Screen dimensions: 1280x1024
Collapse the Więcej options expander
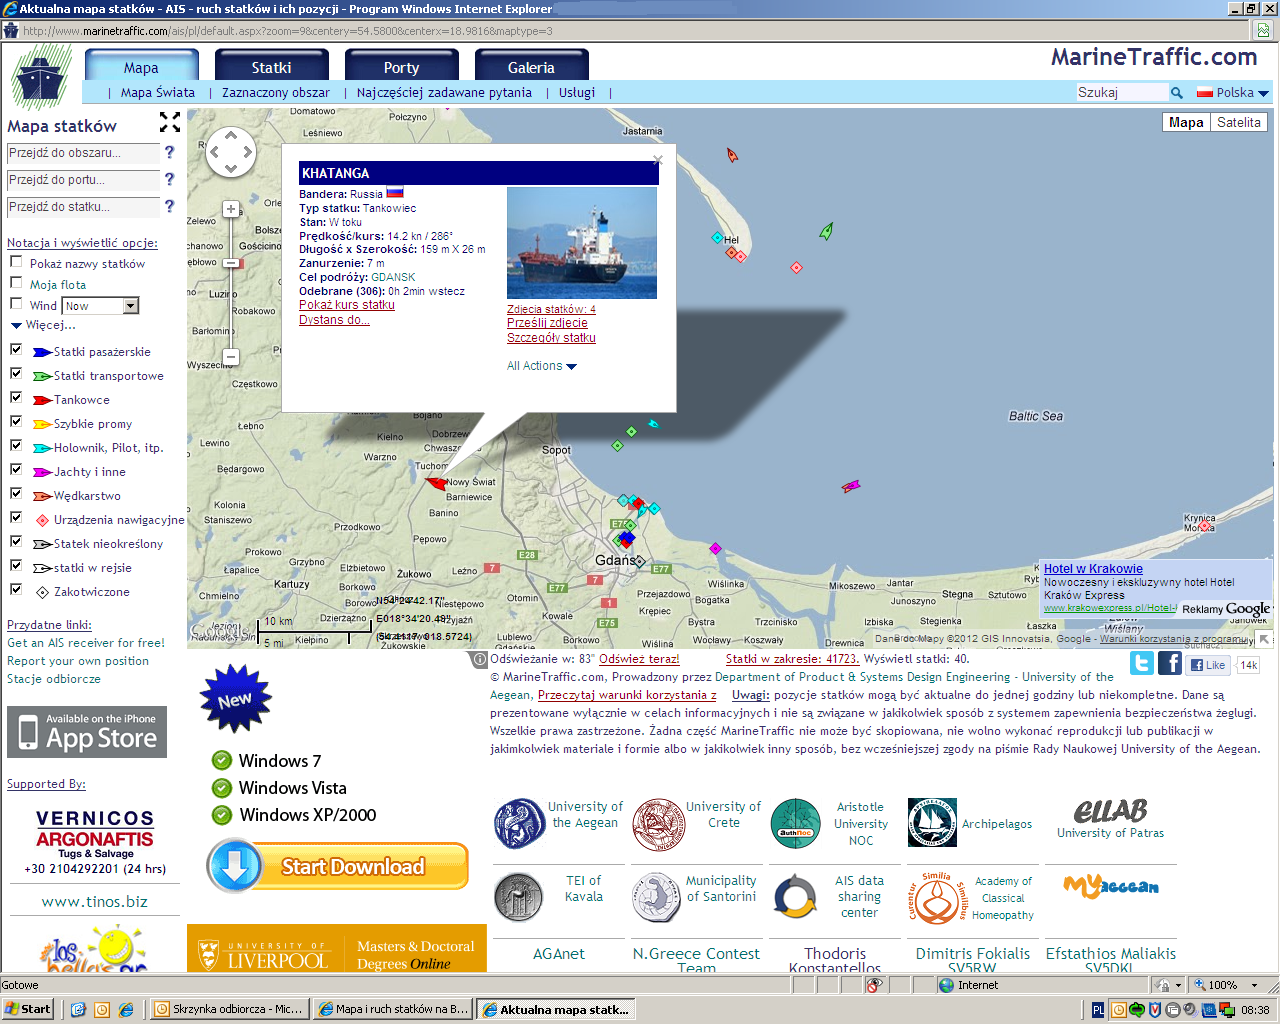coord(43,325)
